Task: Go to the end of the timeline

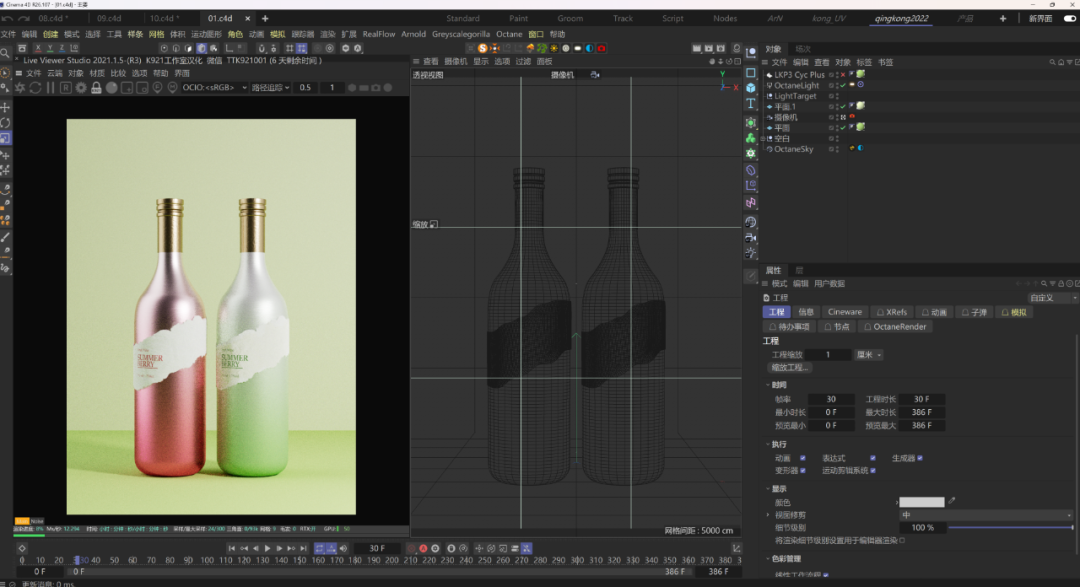Action: [x=303, y=548]
